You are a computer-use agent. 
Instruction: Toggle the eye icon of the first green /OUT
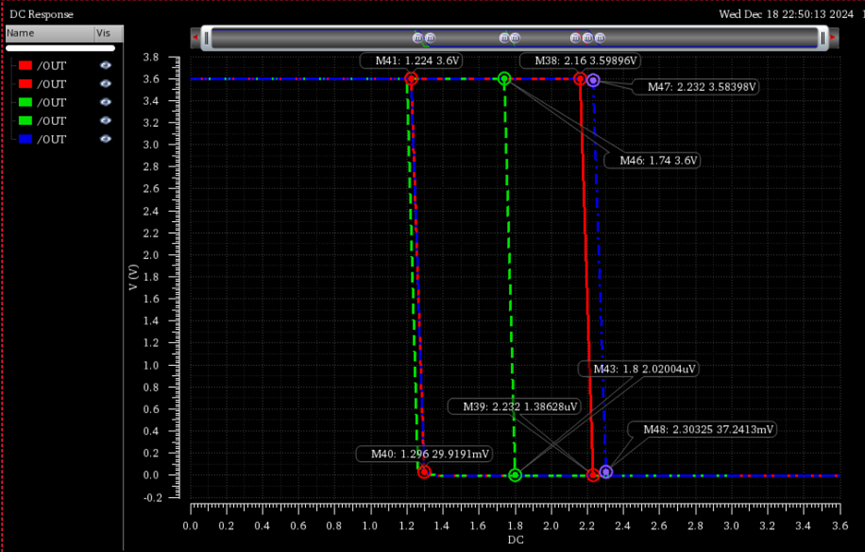point(105,102)
